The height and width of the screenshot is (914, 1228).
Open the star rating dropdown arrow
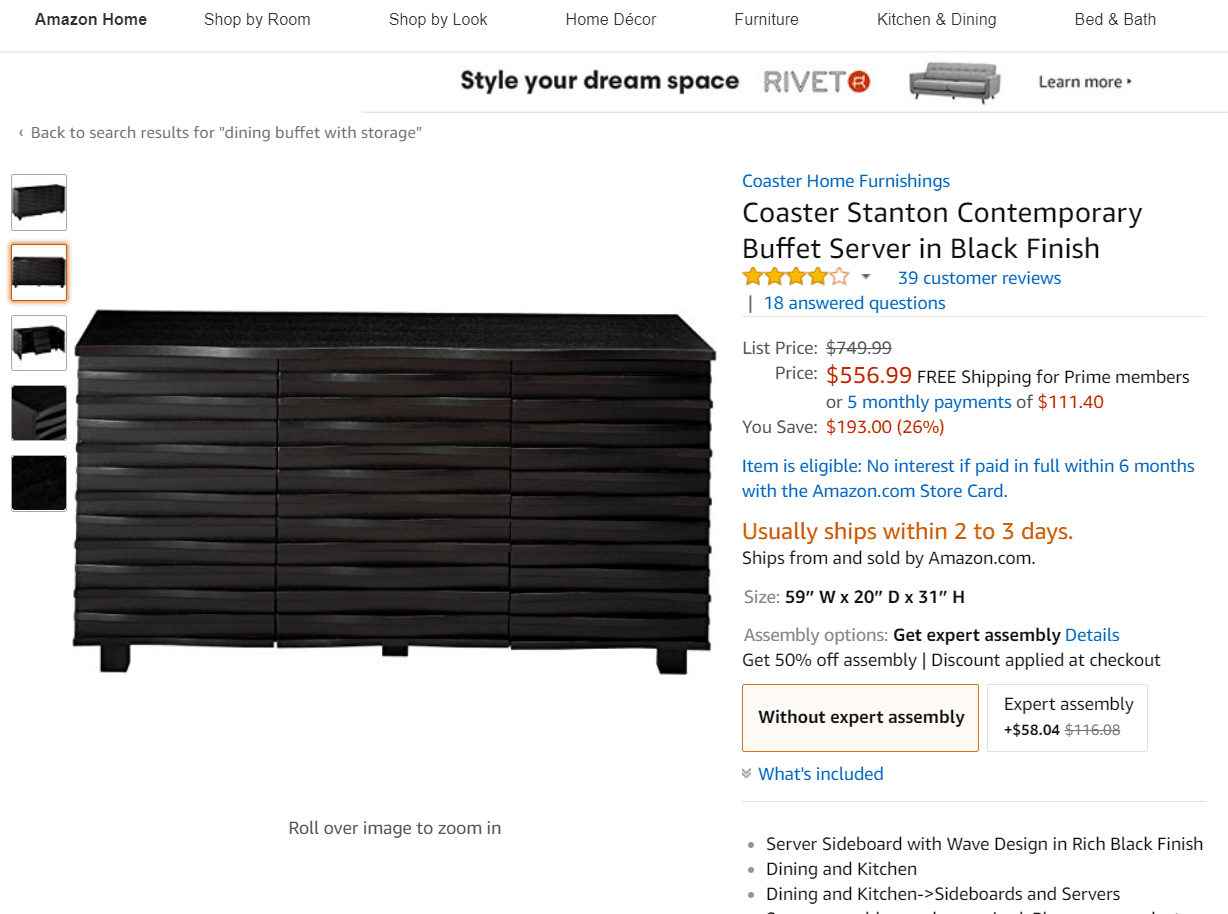(x=866, y=276)
